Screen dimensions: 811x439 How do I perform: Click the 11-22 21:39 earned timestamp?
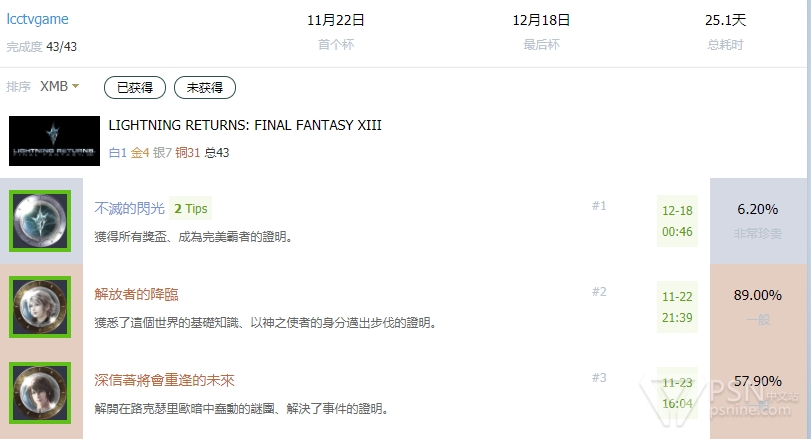[x=677, y=307]
